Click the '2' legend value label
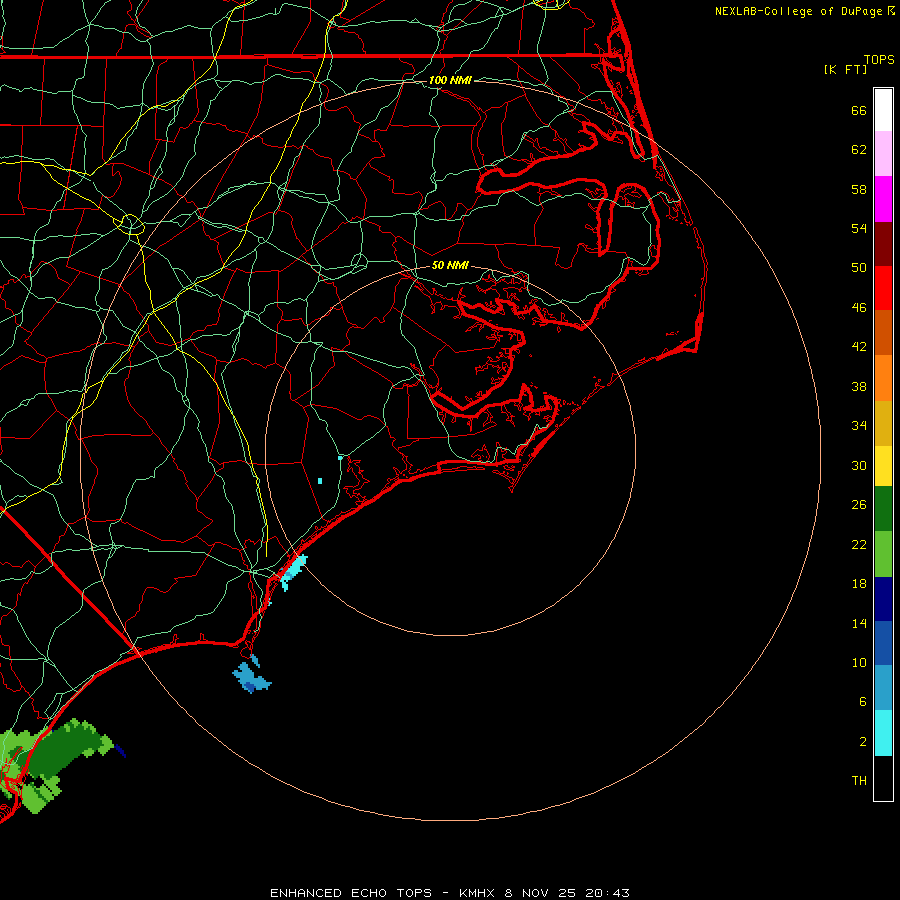Viewport: 900px width, 900px height. (x=863, y=741)
